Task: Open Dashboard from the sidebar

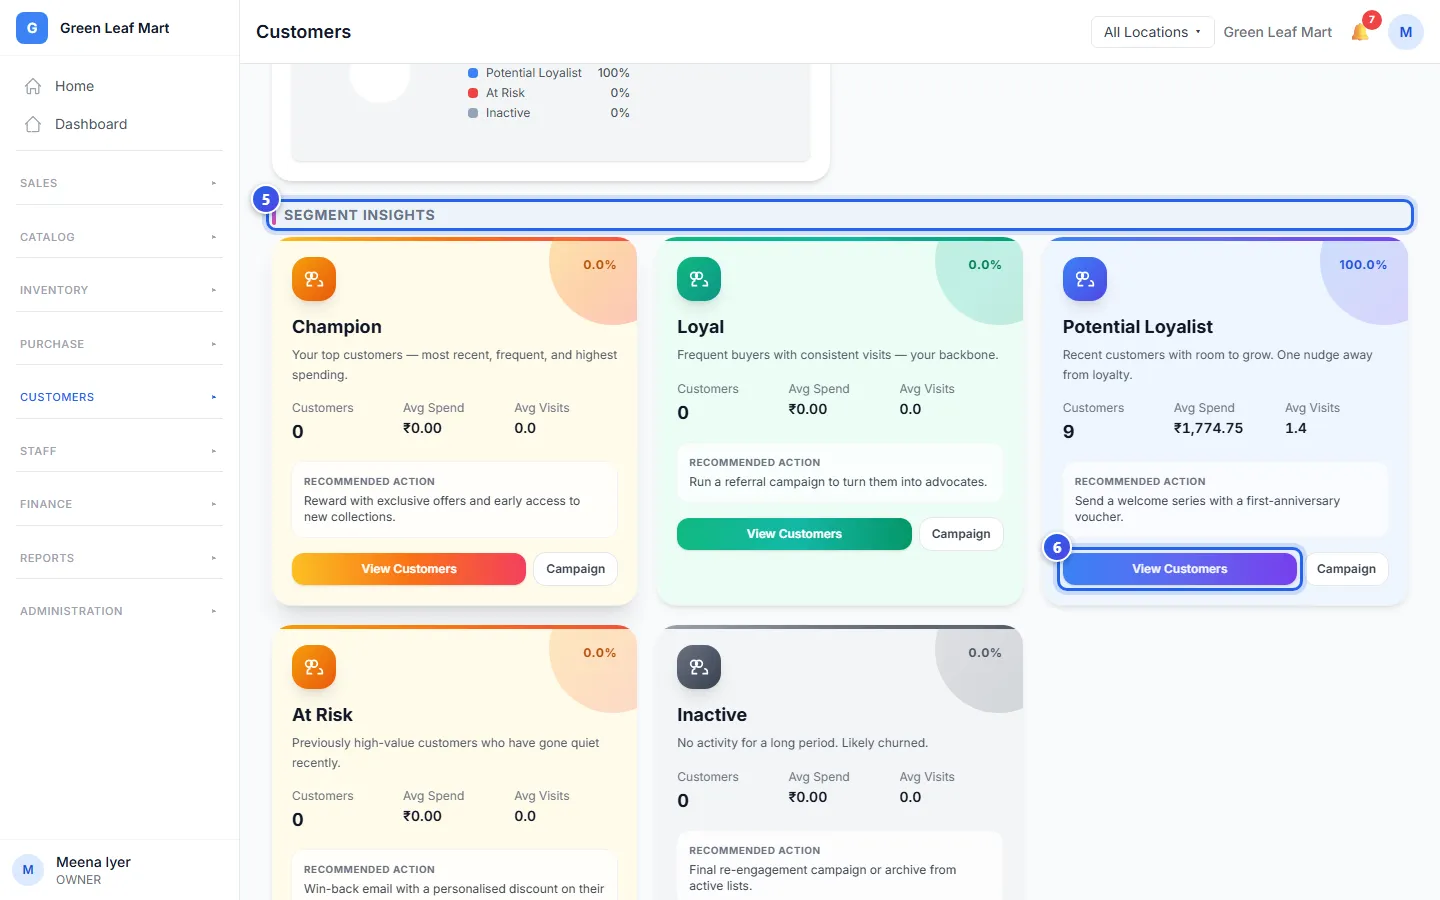Action: click(119, 124)
